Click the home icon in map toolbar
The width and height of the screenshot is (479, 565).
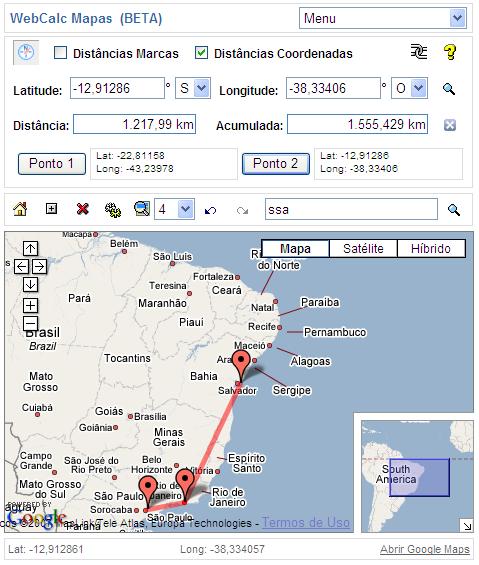(x=20, y=209)
